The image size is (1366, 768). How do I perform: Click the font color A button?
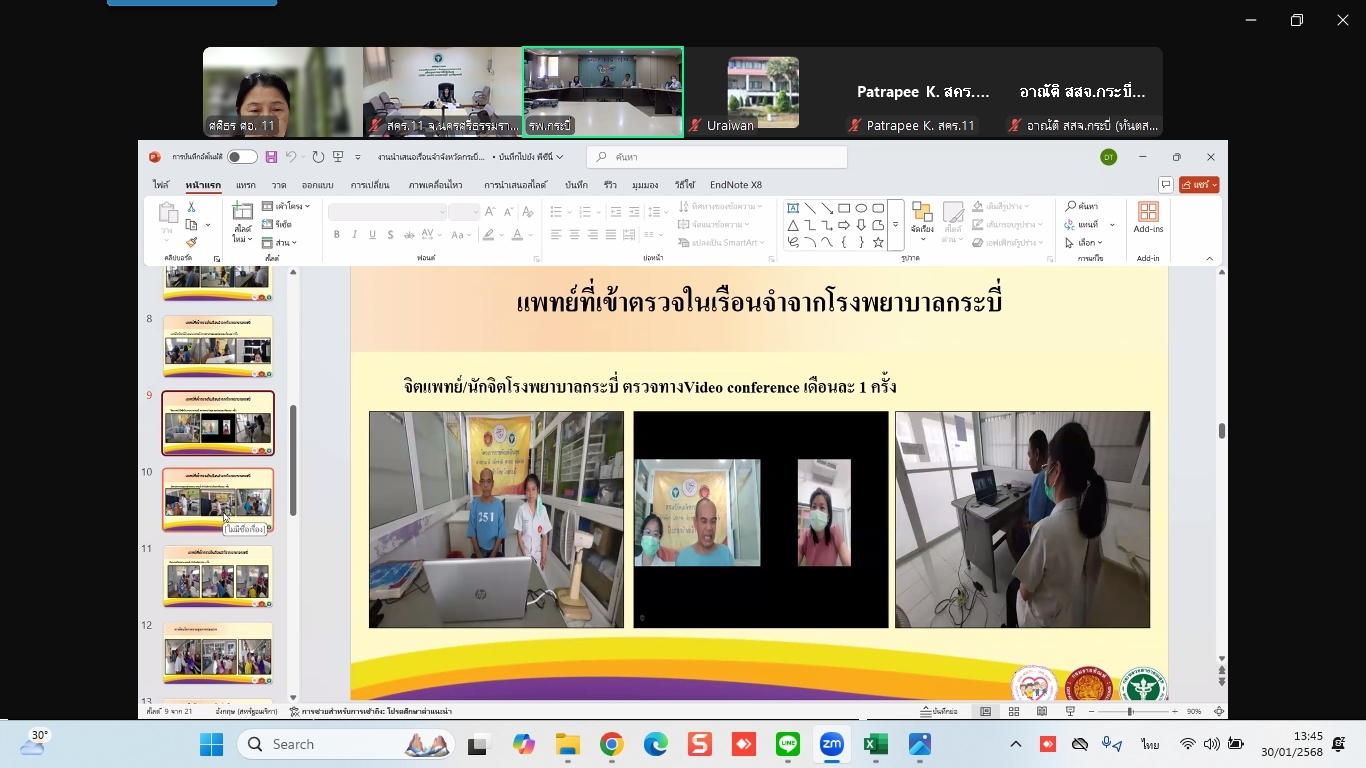tap(518, 235)
